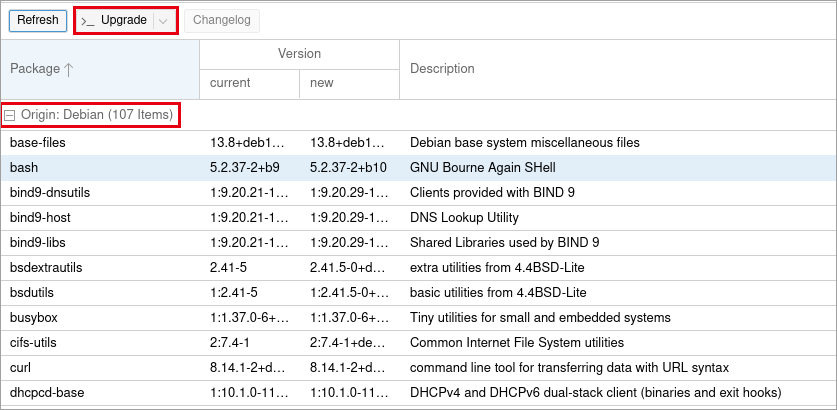Click the new version column header
Screen dimensions: 837x410
click(x=349, y=83)
